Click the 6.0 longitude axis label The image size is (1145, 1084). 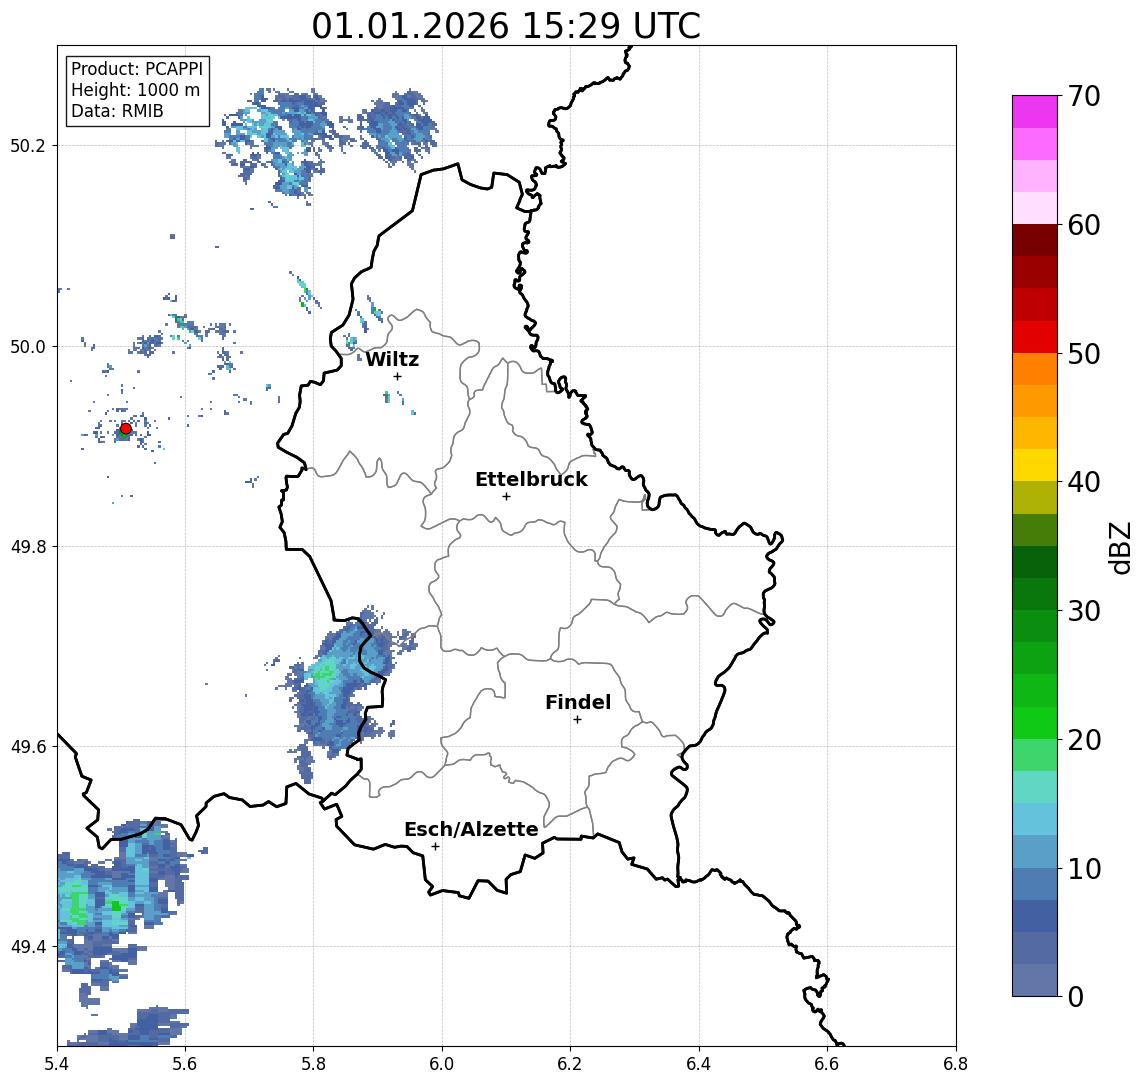pyautogui.click(x=442, y=1064)
